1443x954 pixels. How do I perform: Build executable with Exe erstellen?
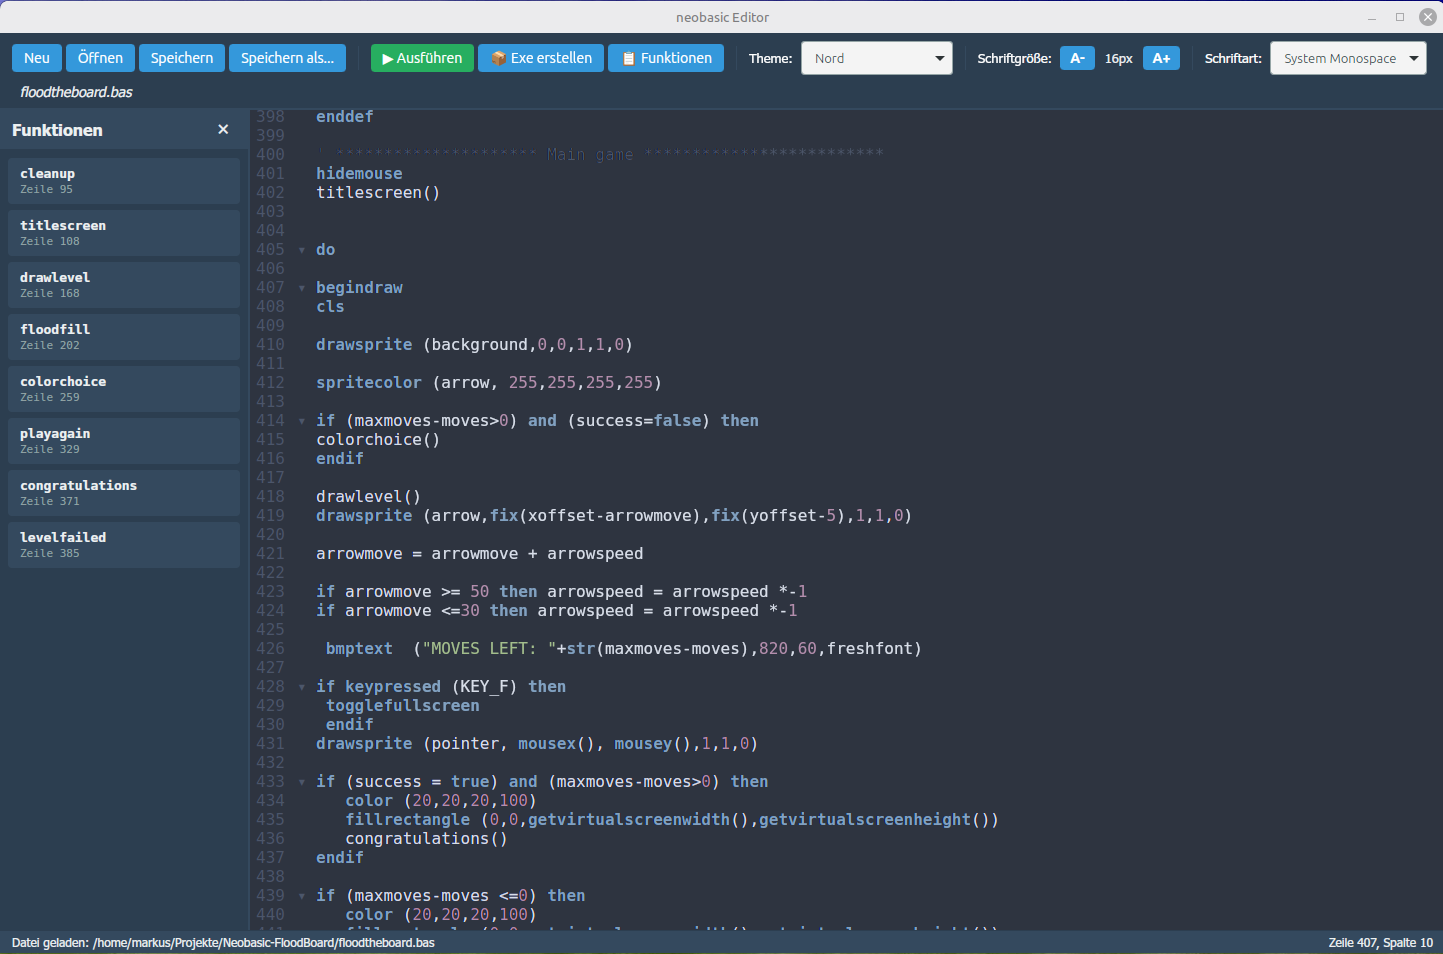(541, 58)
